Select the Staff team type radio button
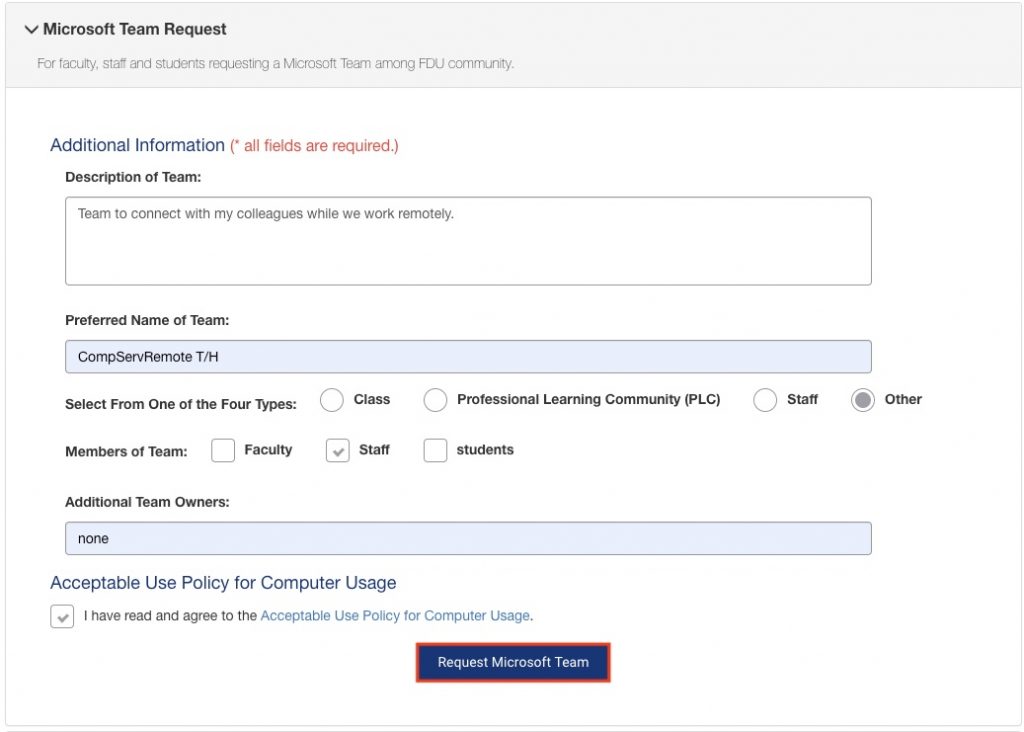The width and height of the screenshot is (1024, 732). [x=765, y=400]
